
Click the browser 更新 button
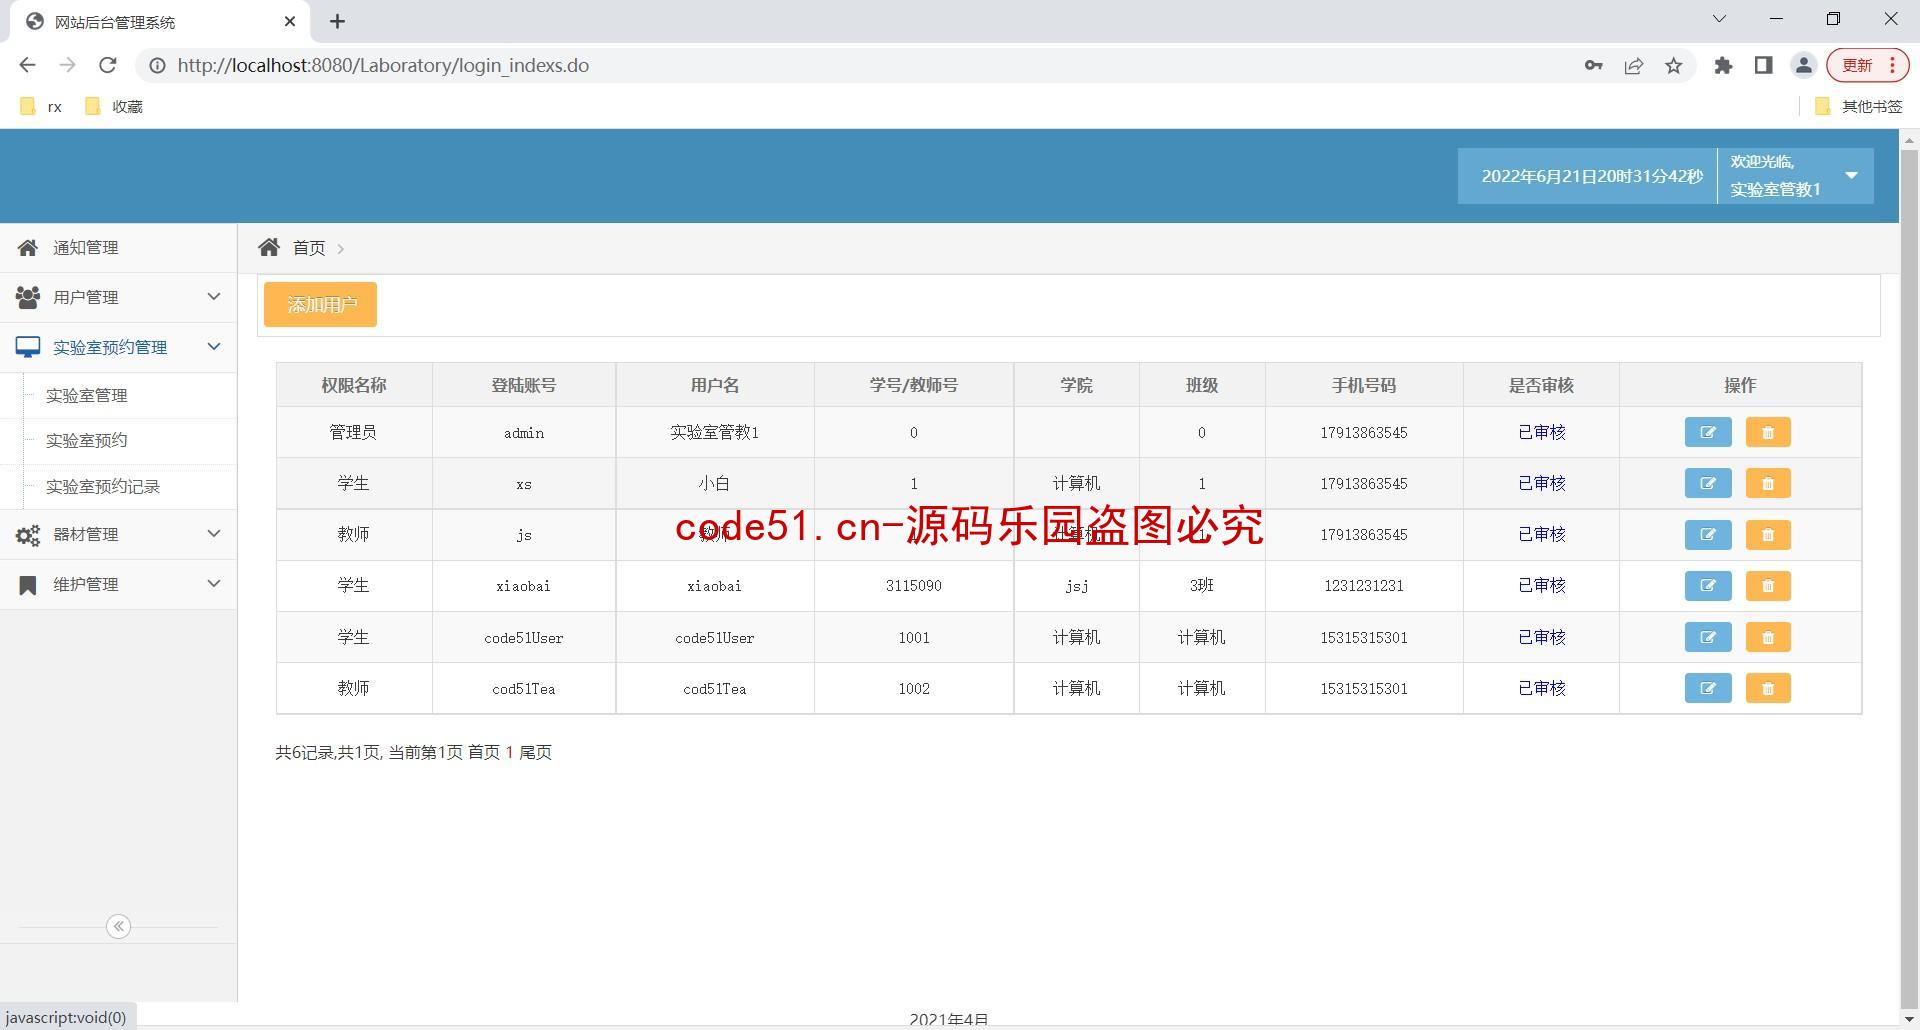tap(1867, 66)
